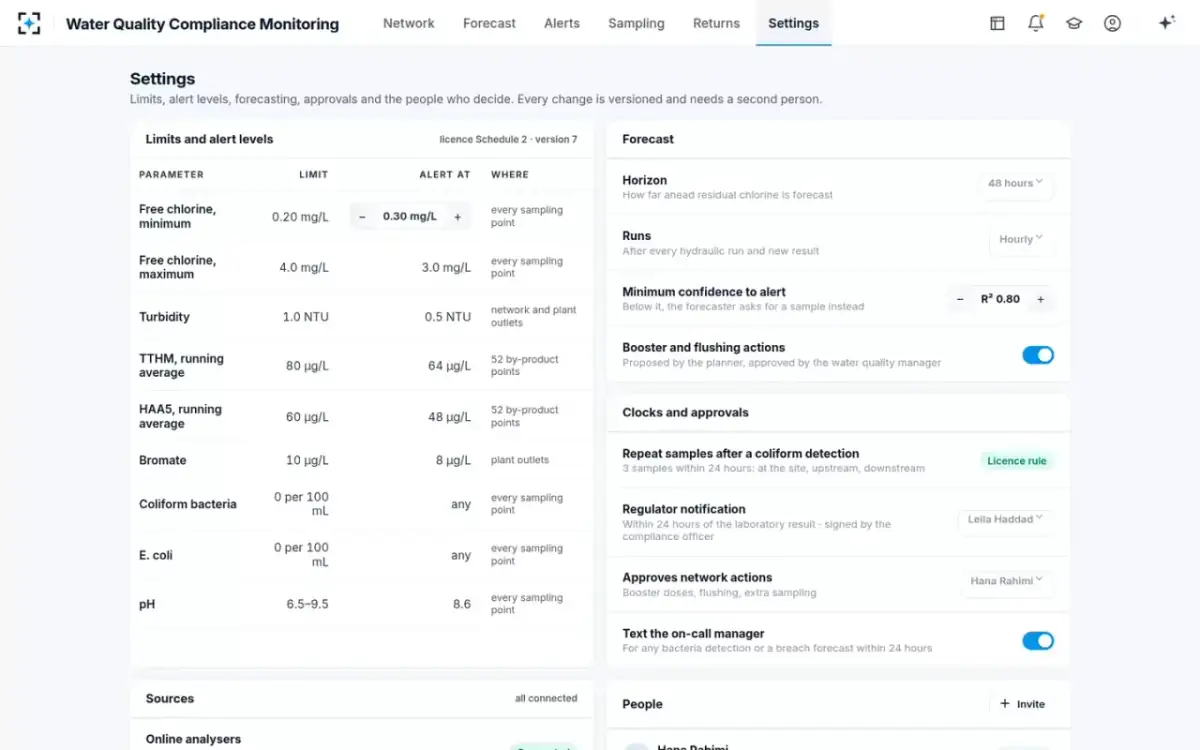Click the '3.0 mg/L' alert value
1200x750 pixels.
coord(446,267)
